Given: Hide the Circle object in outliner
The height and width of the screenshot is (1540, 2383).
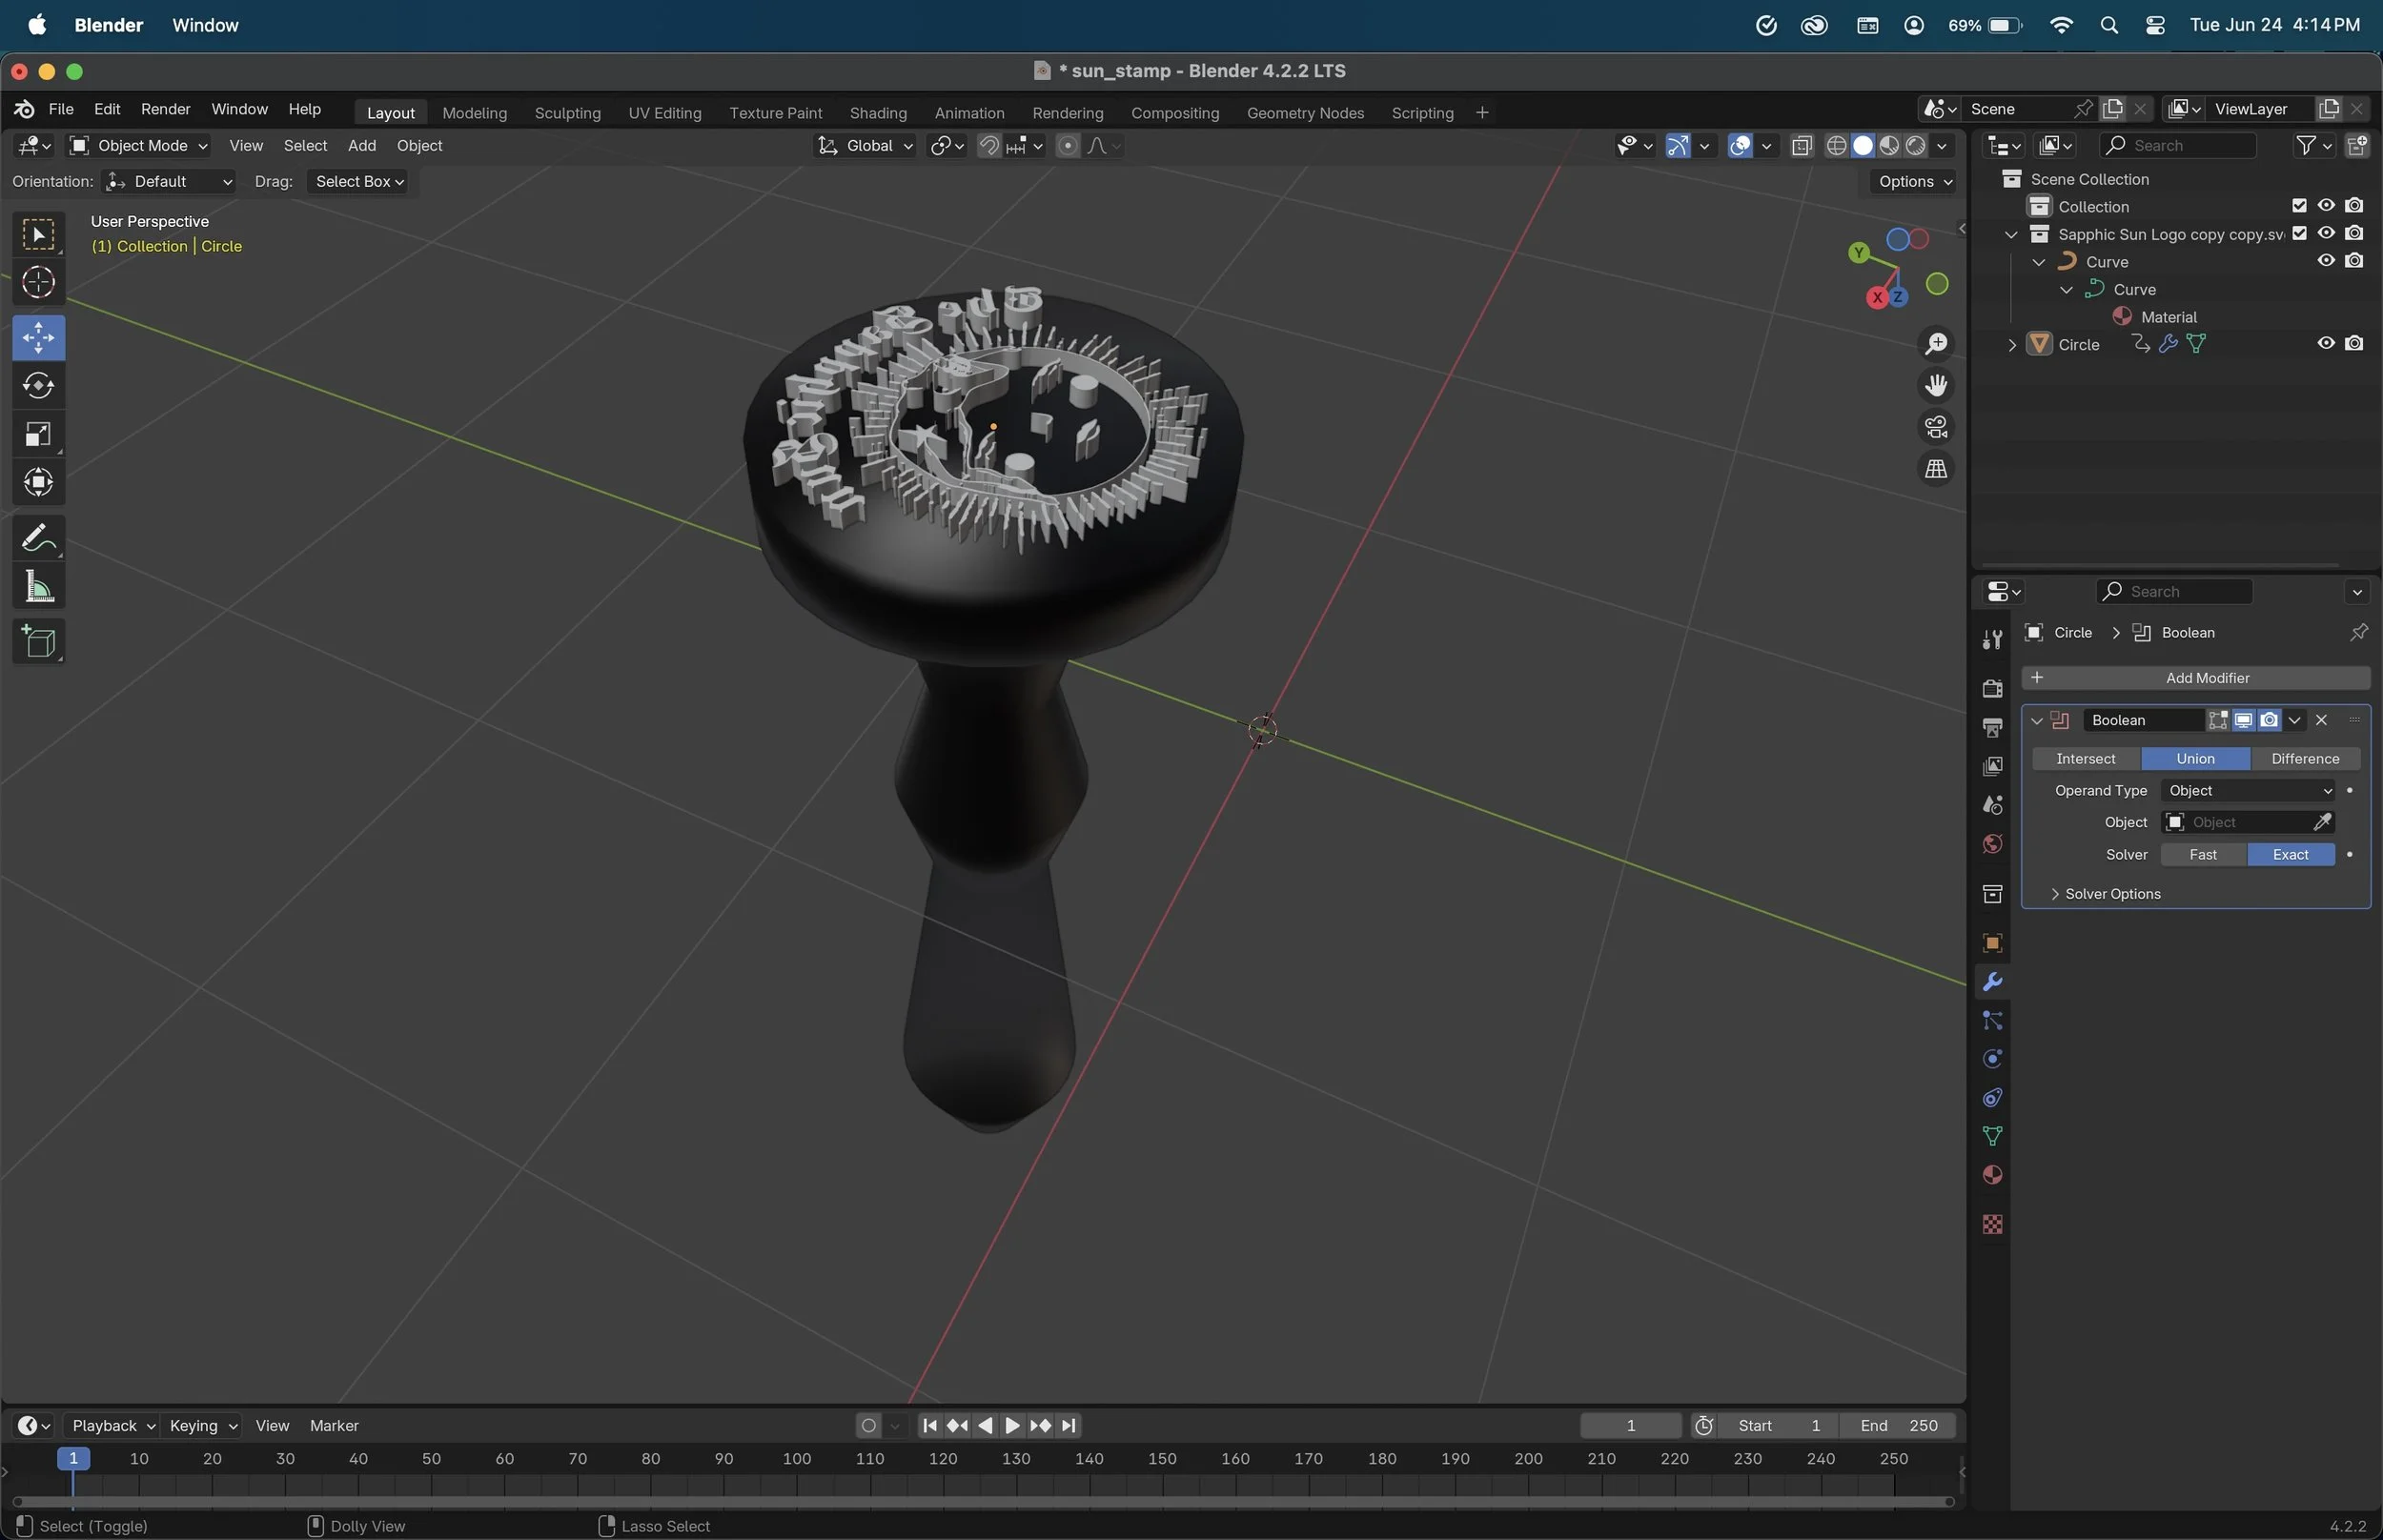Looking at the screenshot, I should pos(2326,343).
